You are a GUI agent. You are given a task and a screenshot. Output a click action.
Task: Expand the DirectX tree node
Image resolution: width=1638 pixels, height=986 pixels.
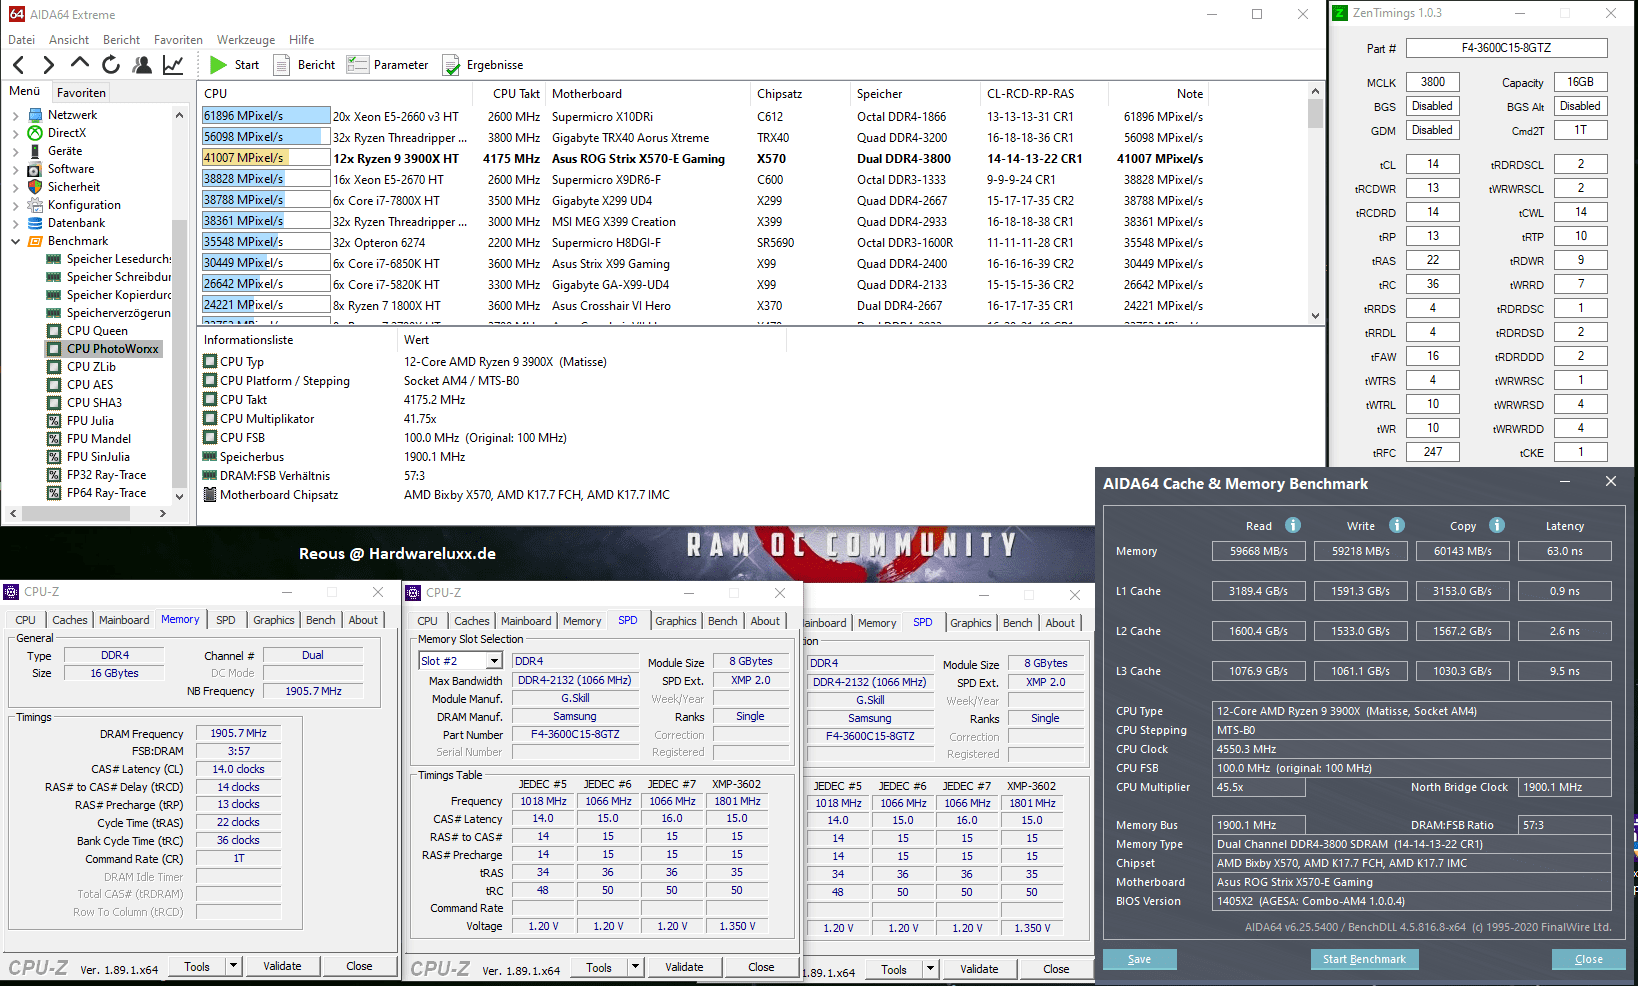point(15,134)
